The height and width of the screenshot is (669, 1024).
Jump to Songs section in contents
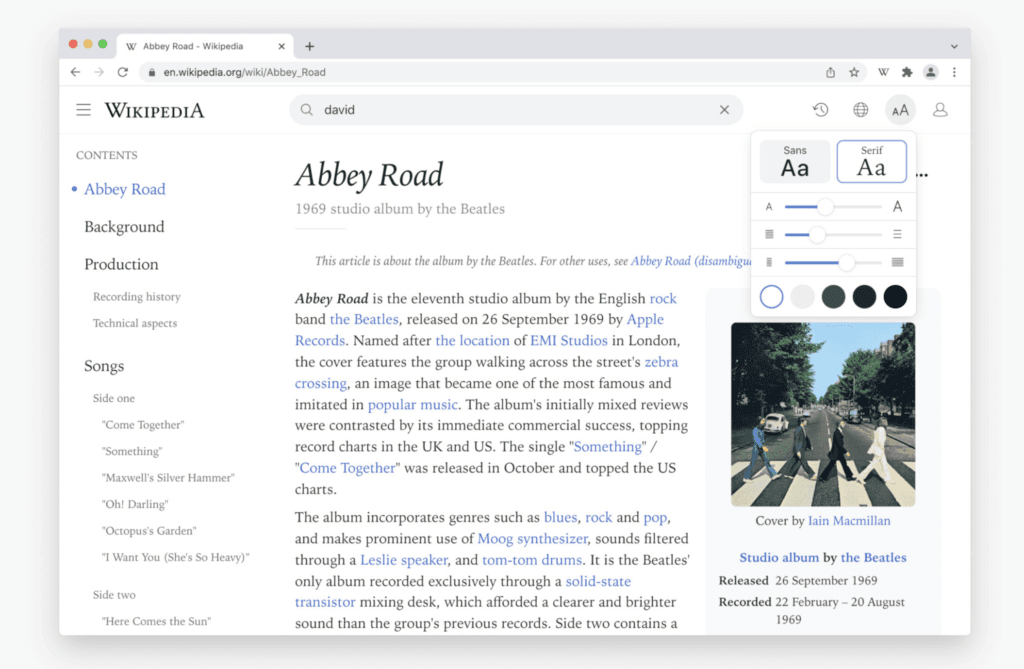point(104,367)
